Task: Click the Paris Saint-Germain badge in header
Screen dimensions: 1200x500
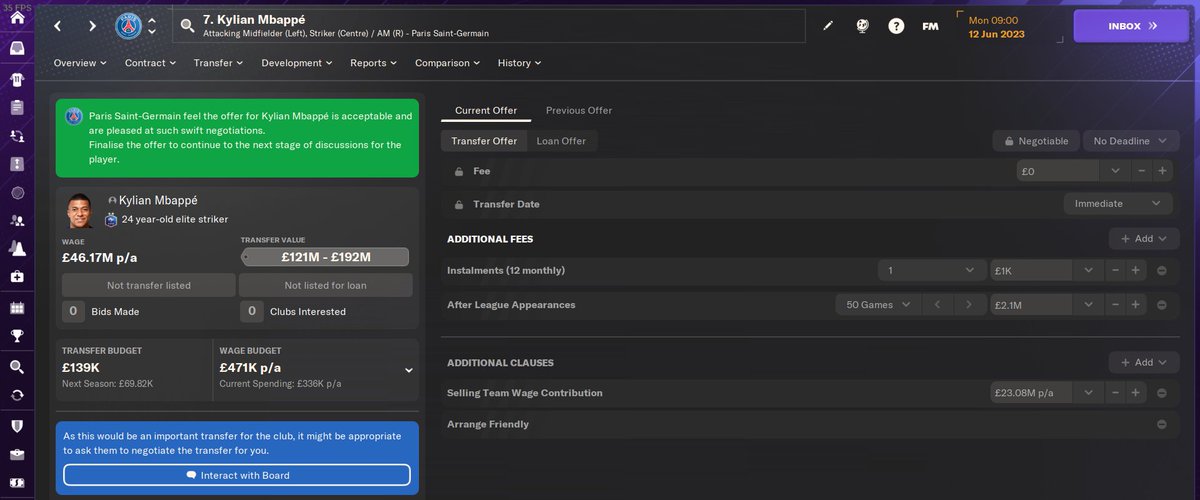Action: (x=127, y=26)
